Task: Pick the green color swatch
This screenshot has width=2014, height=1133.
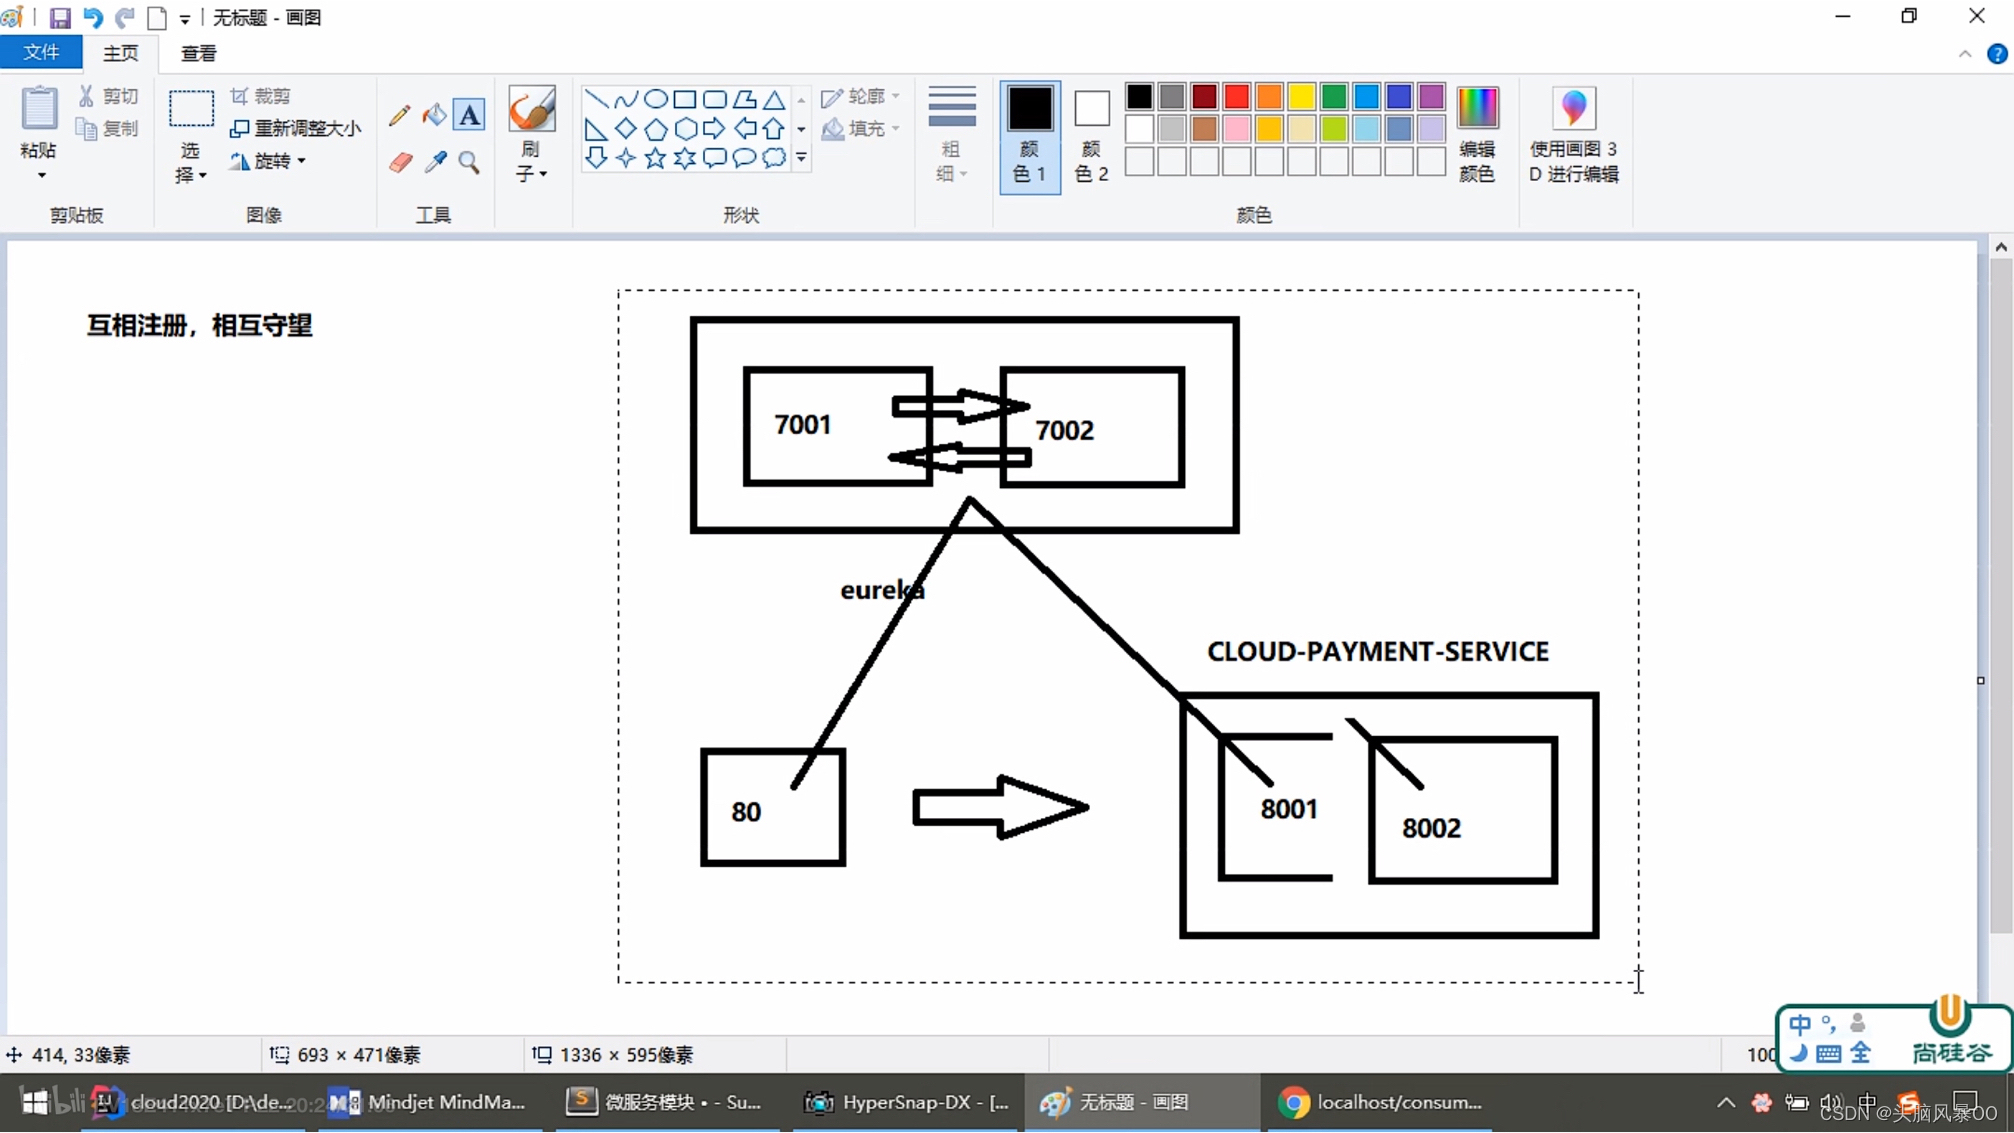Action: click(x=1334, y=96)
